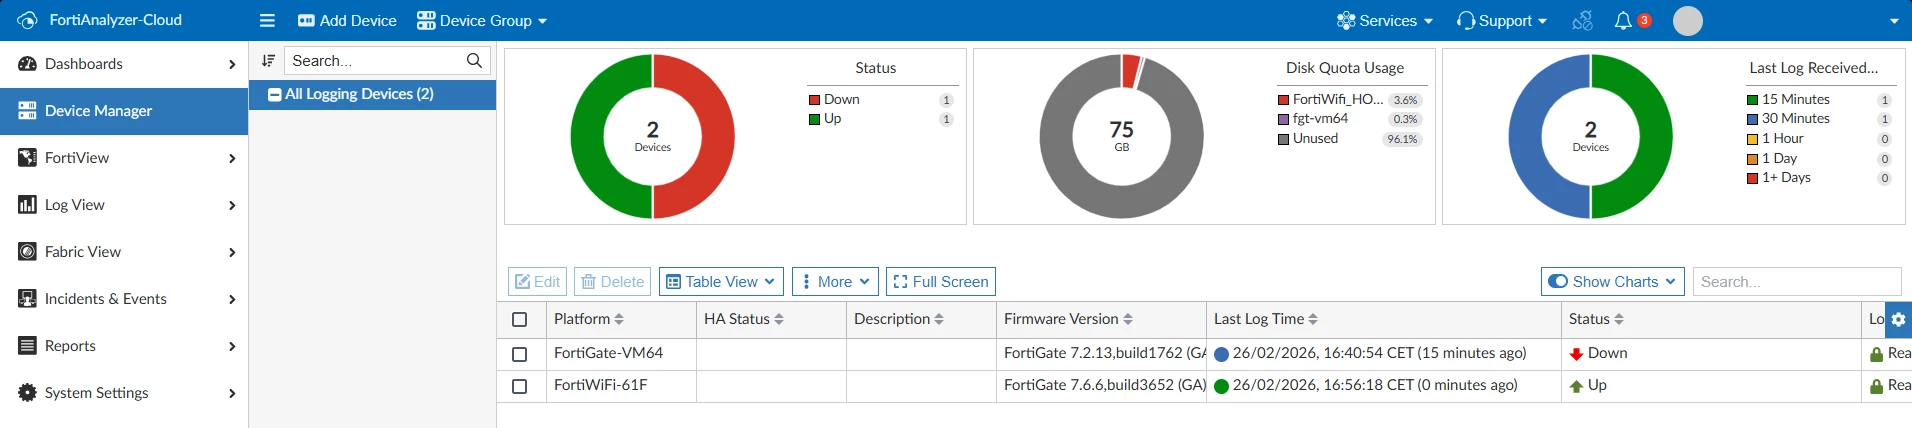Viewport: 1912px width, 428px height.
Task: Click the Disk Quota Usage donut chart
Action: 1122,136
